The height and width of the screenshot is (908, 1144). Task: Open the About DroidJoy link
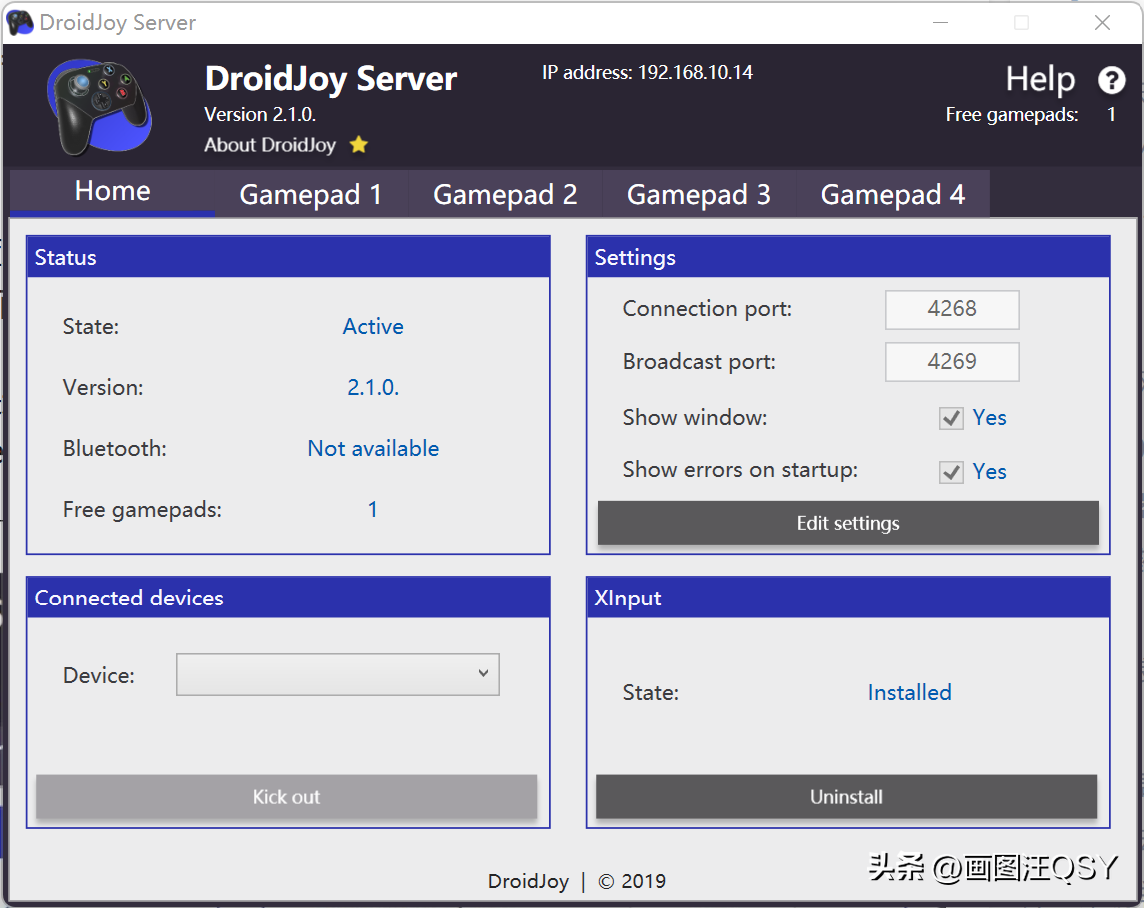click(x=270, y=144)
